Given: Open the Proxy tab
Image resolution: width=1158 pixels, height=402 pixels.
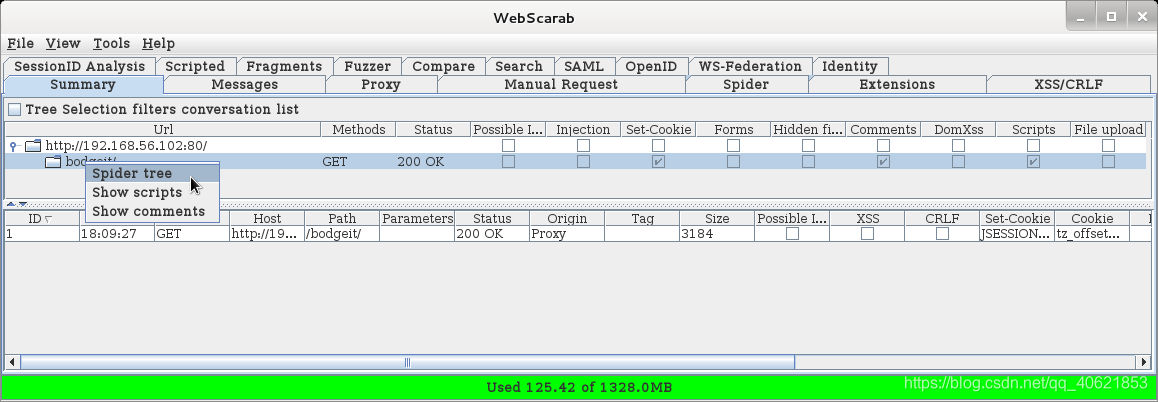Looking at the screenshot, I should [x=381, y=84].
